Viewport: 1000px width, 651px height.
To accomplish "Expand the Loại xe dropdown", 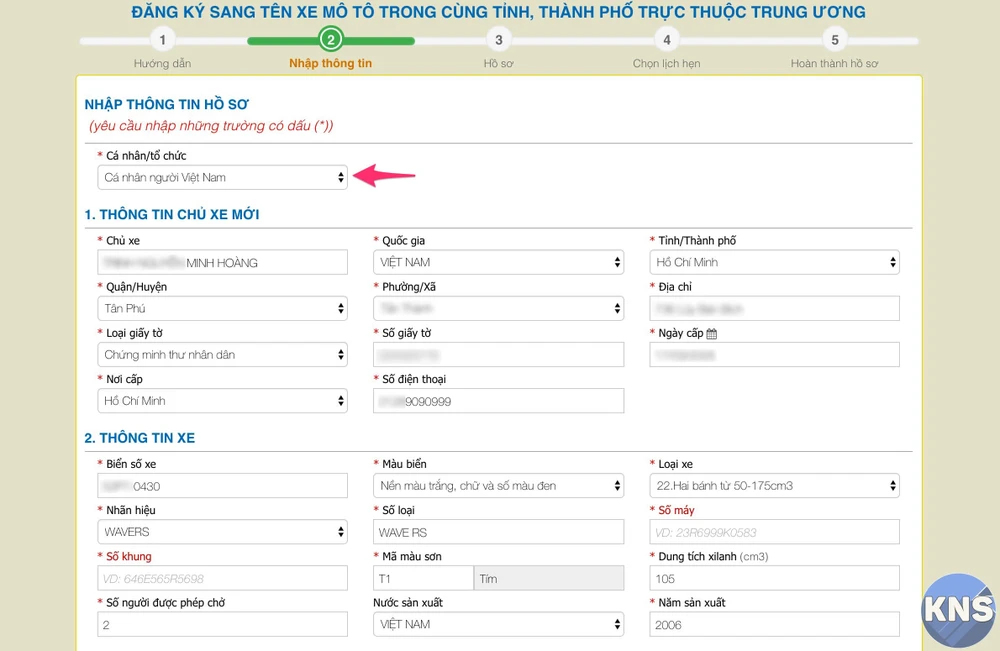I will 774,486.
